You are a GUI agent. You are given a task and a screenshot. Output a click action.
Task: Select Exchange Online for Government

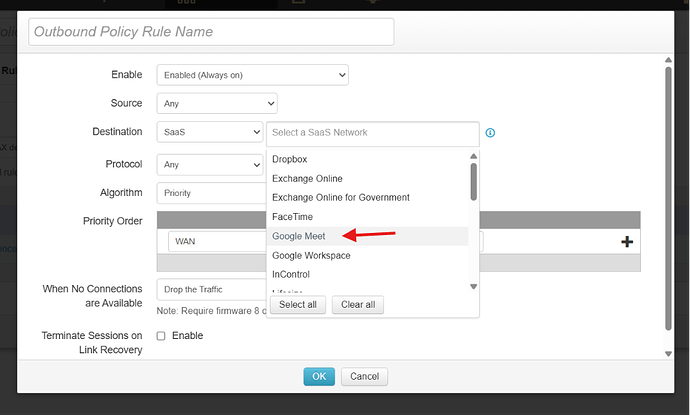pyautogui.click(x=367, y=198)
